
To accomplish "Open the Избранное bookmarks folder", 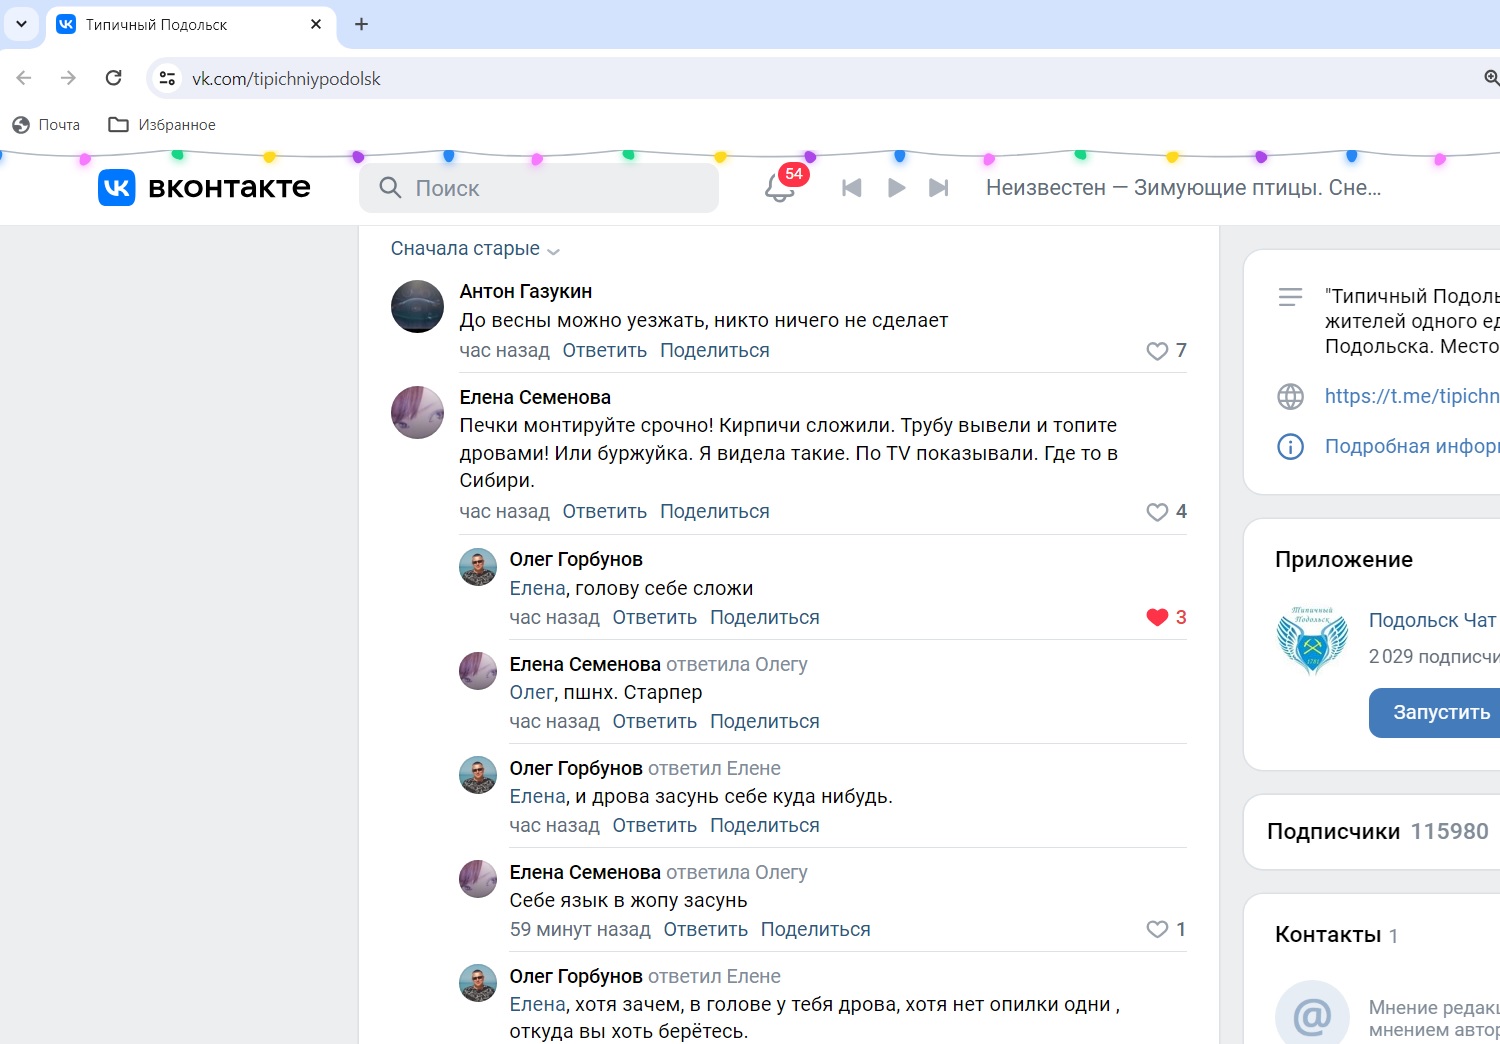I will (162, 125).
